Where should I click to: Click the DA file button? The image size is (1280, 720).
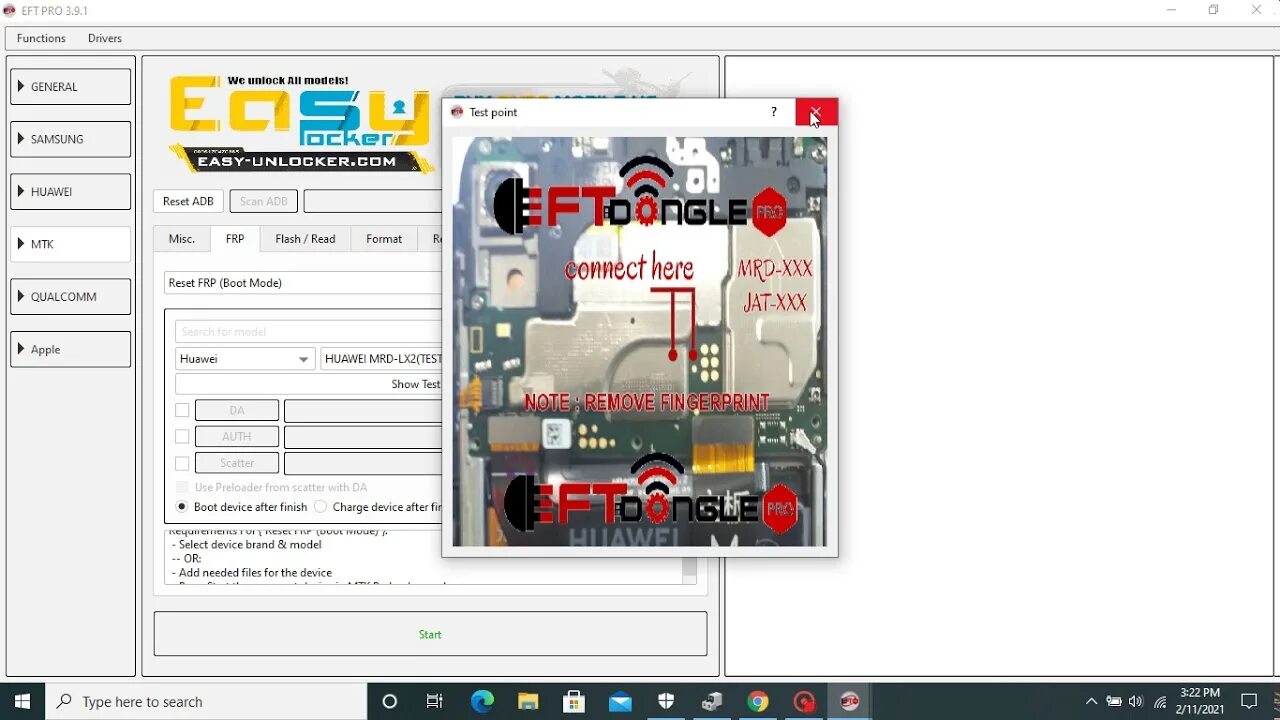point(237,410)
